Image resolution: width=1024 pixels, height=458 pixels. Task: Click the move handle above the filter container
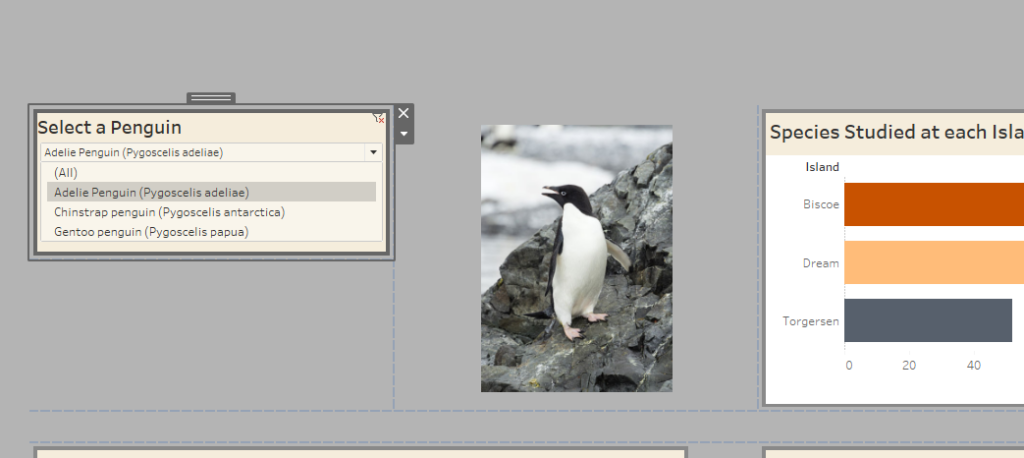[211, 98]
